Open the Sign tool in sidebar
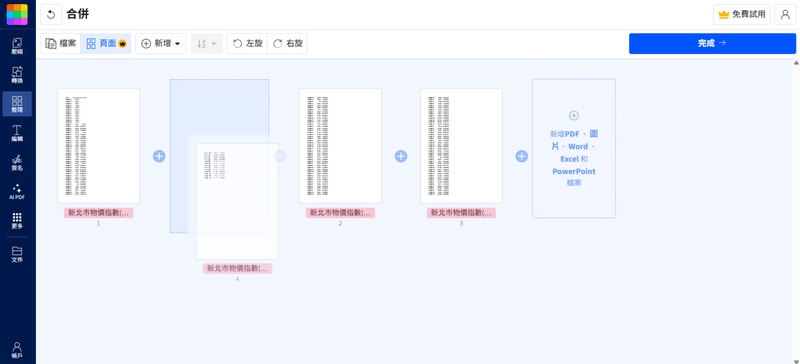Viewport: 800px width, 364px height. coord(17,162)
